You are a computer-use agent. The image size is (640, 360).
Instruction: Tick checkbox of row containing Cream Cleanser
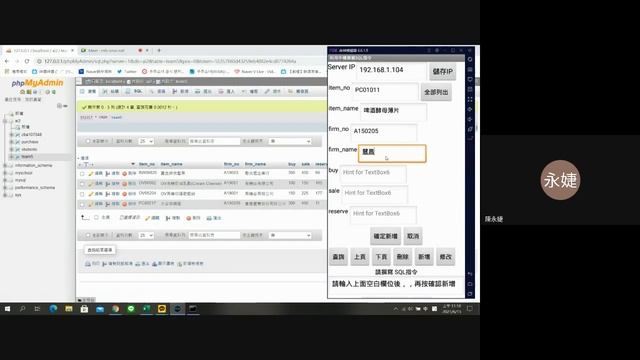[x=82, y=184]
